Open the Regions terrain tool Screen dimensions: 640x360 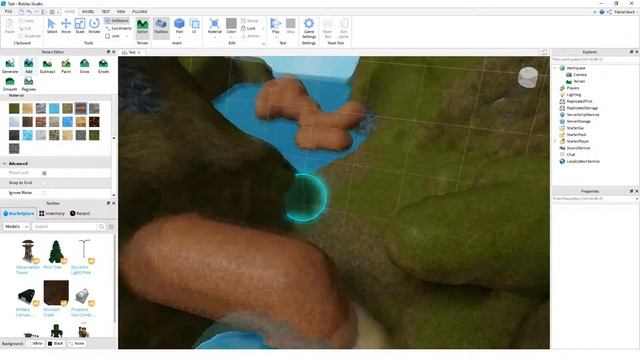tap(29, 84)
